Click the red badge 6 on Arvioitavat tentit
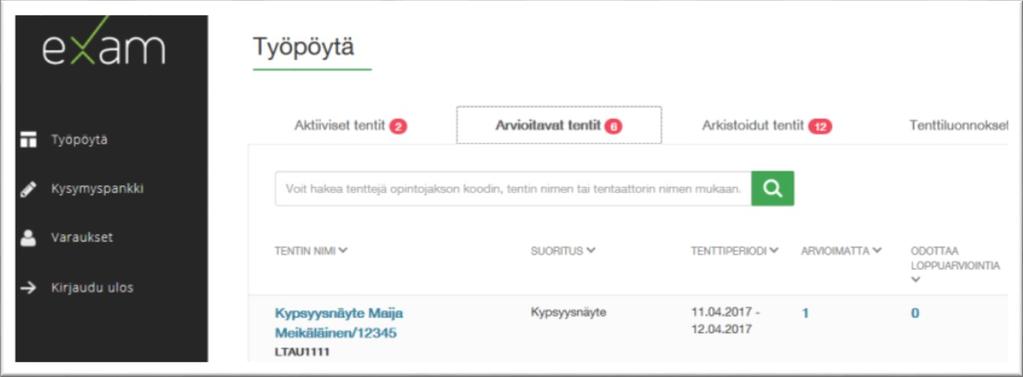1023x377 pixels. coord(613,127)
